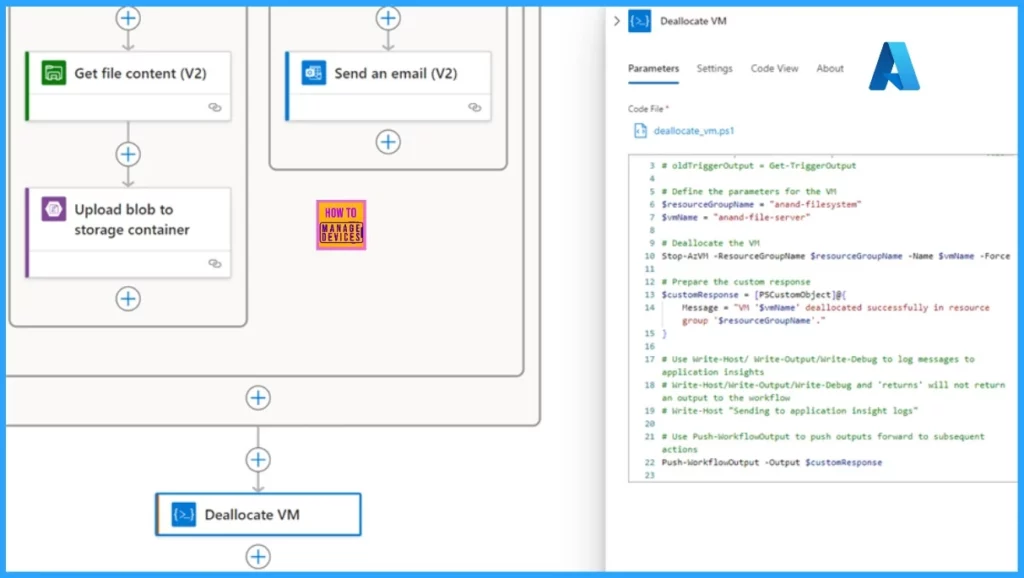
Task: Click the file icon beside deallocate_vm.ps1
Action: [640, 131]
